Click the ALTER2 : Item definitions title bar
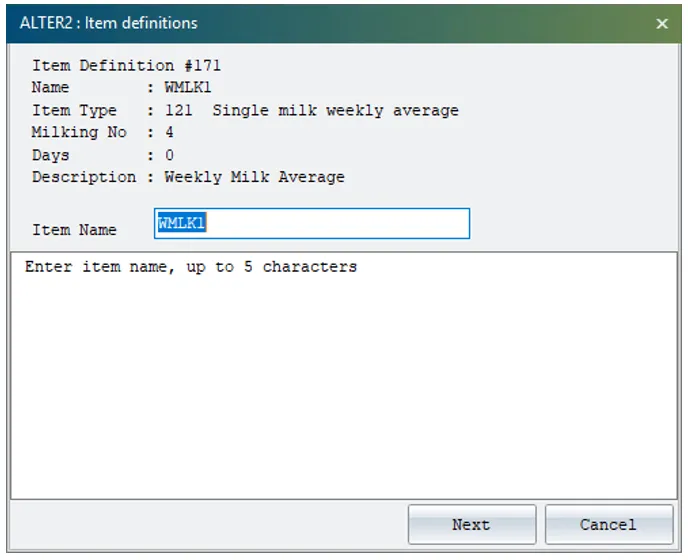 pos(333,23)
